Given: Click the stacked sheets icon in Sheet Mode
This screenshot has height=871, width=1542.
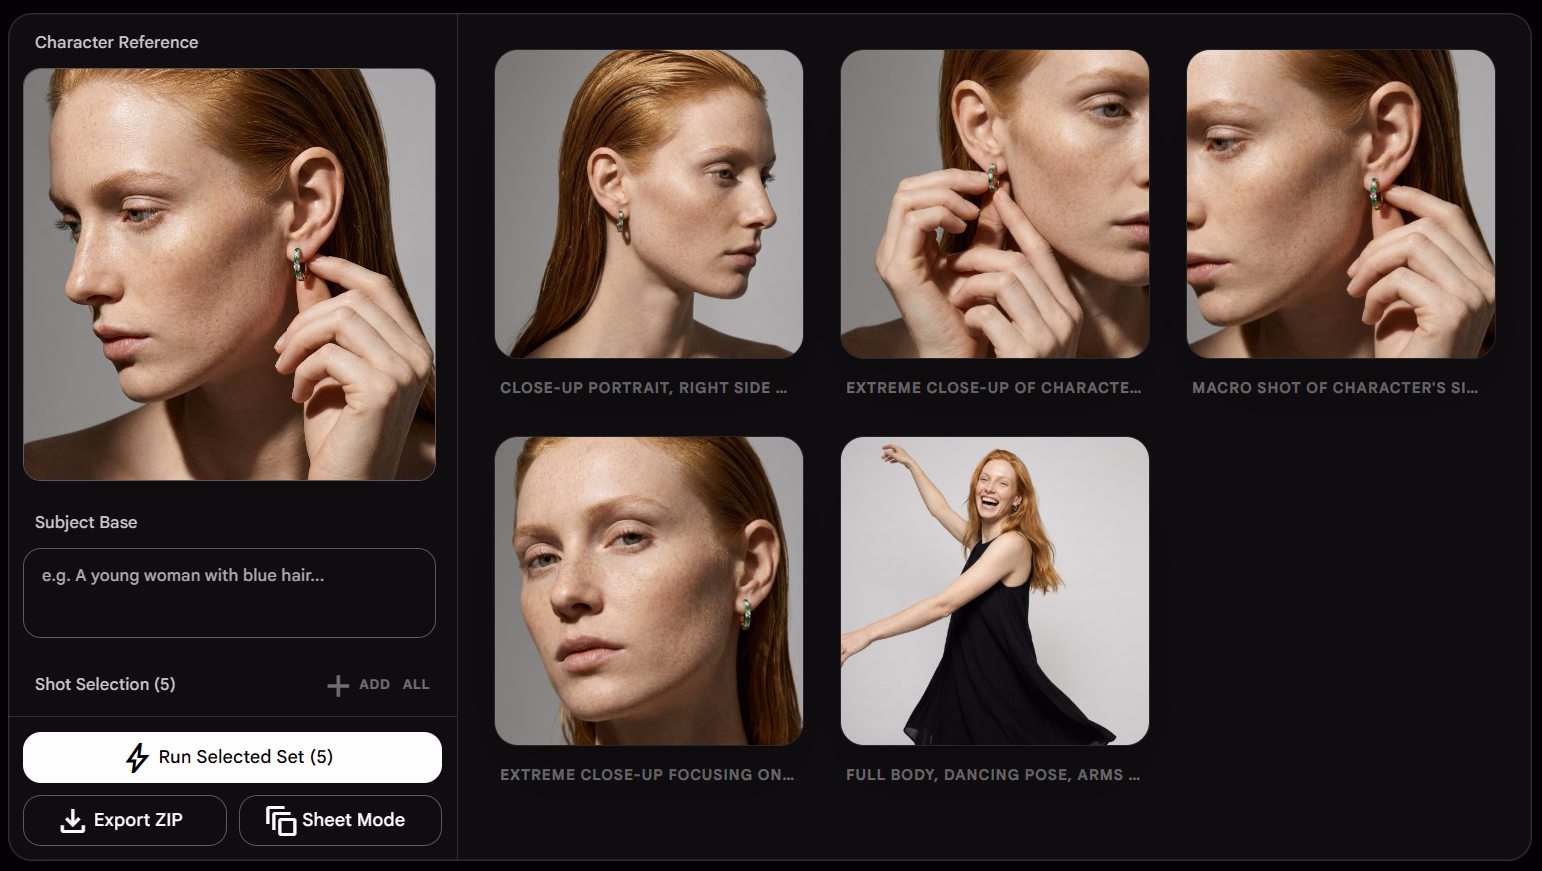Looking at the screenshot, I should coord(281,821).
